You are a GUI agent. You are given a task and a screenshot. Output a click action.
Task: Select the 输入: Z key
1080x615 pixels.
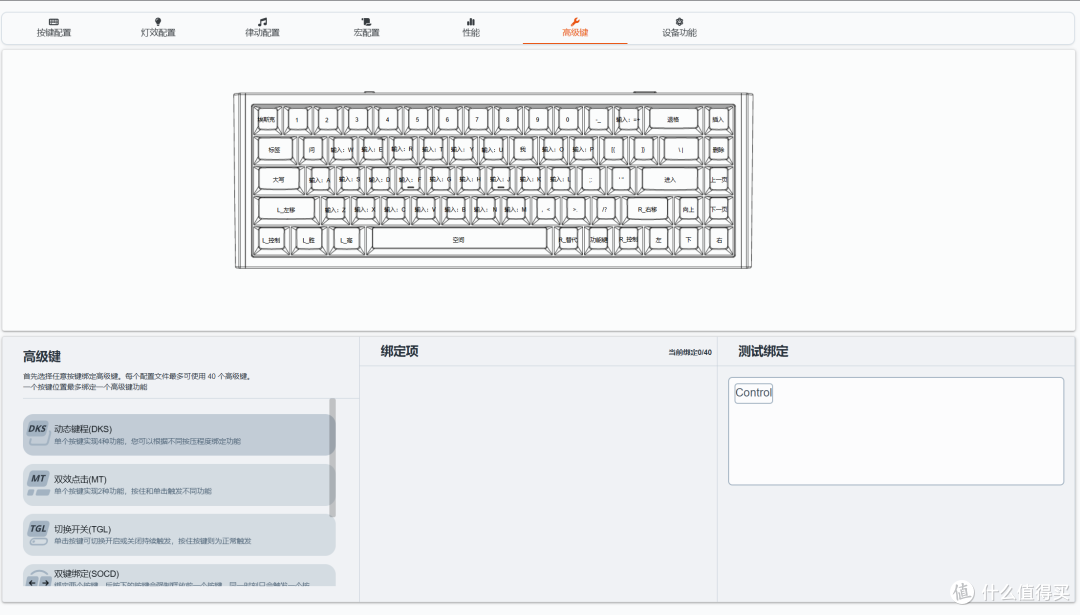[x=335, y=209]
